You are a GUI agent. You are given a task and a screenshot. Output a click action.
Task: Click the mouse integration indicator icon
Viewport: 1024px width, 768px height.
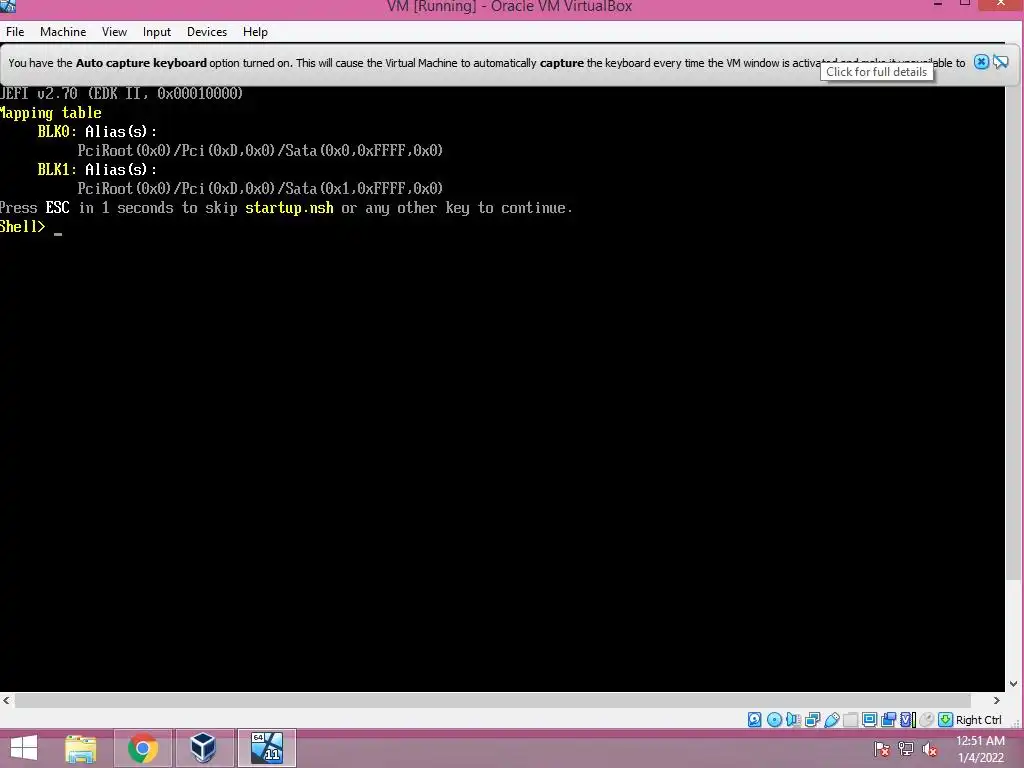tap(926, 720)
